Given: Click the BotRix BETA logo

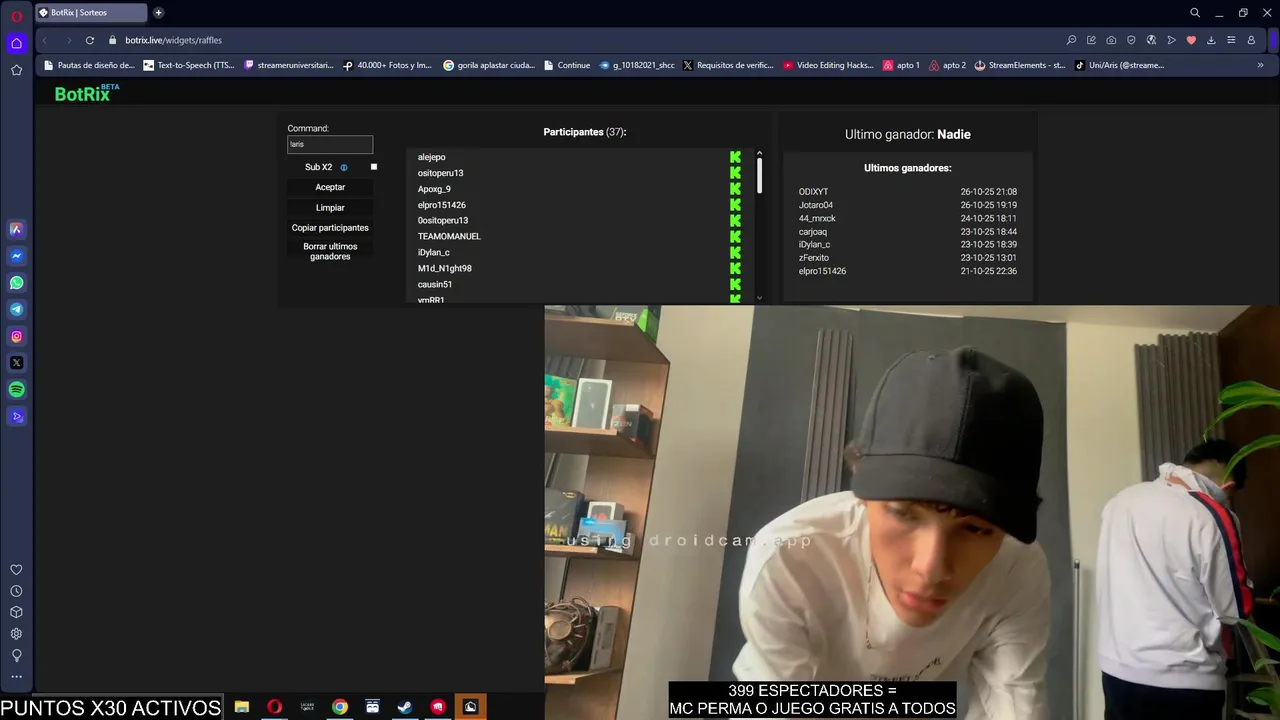Looking at the screenshot, I should [x=86, y=93].
